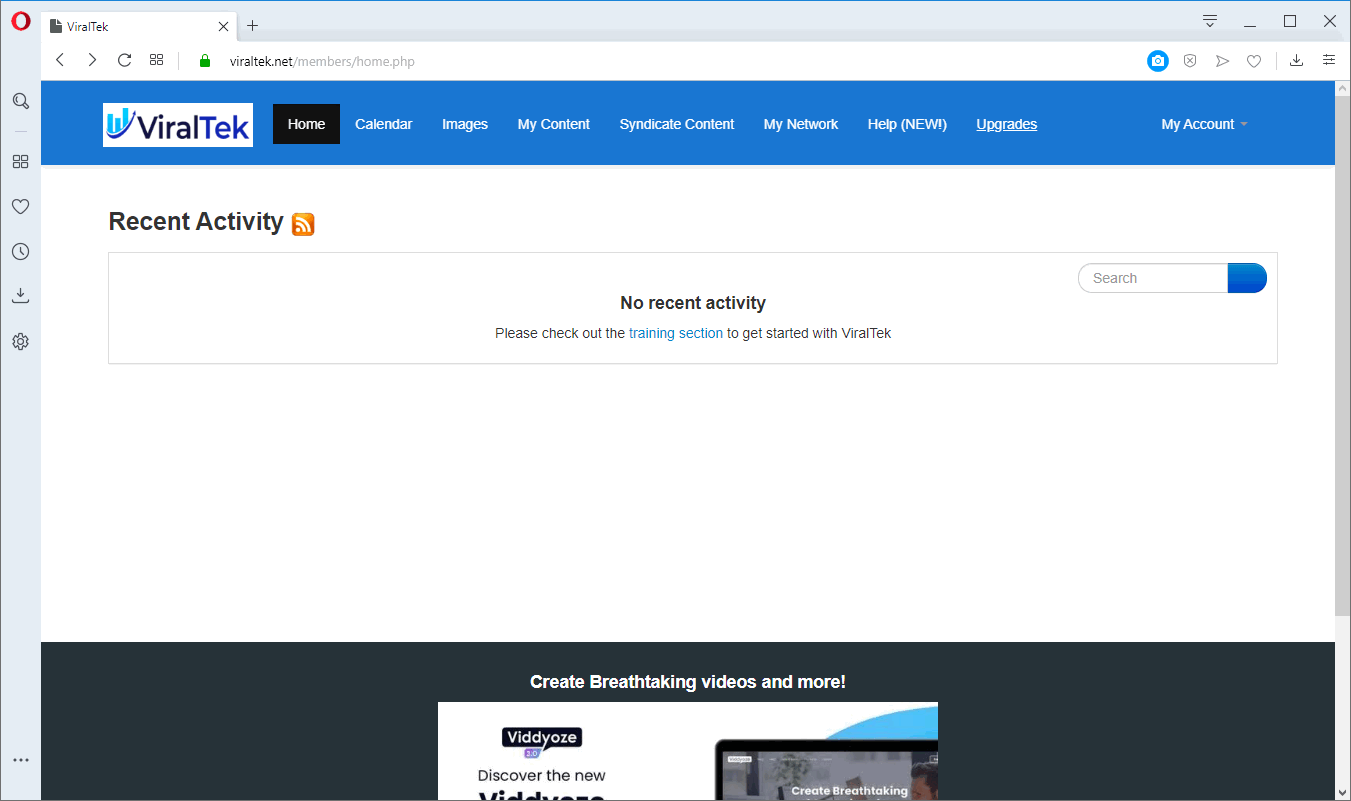Open a new tab with plus button
1351x801 pixels.
(x=252, y=26)
